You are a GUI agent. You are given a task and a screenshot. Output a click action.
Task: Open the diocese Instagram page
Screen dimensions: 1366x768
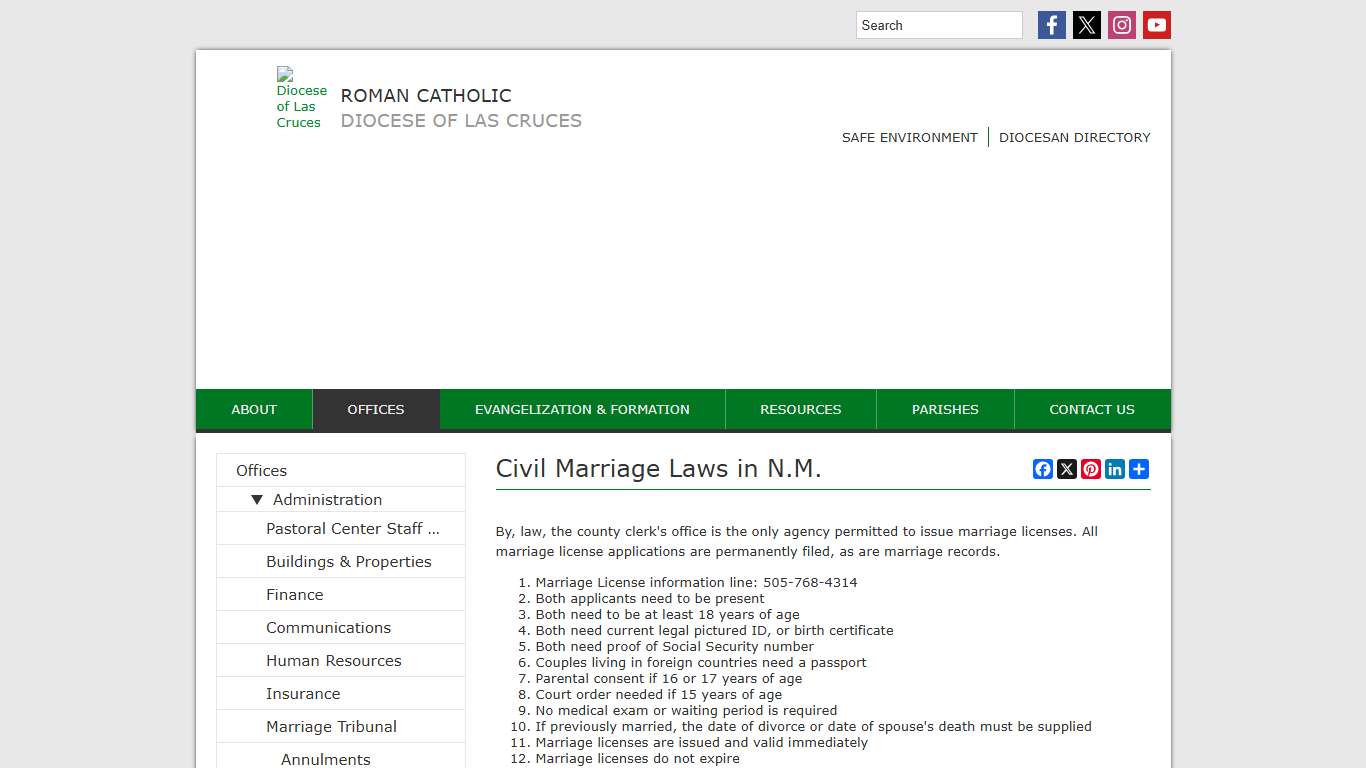[x=1121, y=24]
